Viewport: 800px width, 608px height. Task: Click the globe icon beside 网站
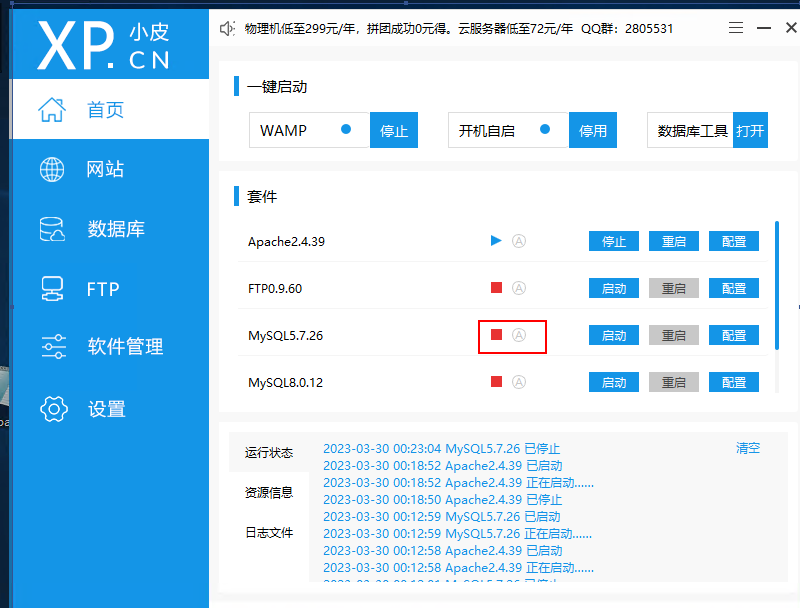pos(52,169)
